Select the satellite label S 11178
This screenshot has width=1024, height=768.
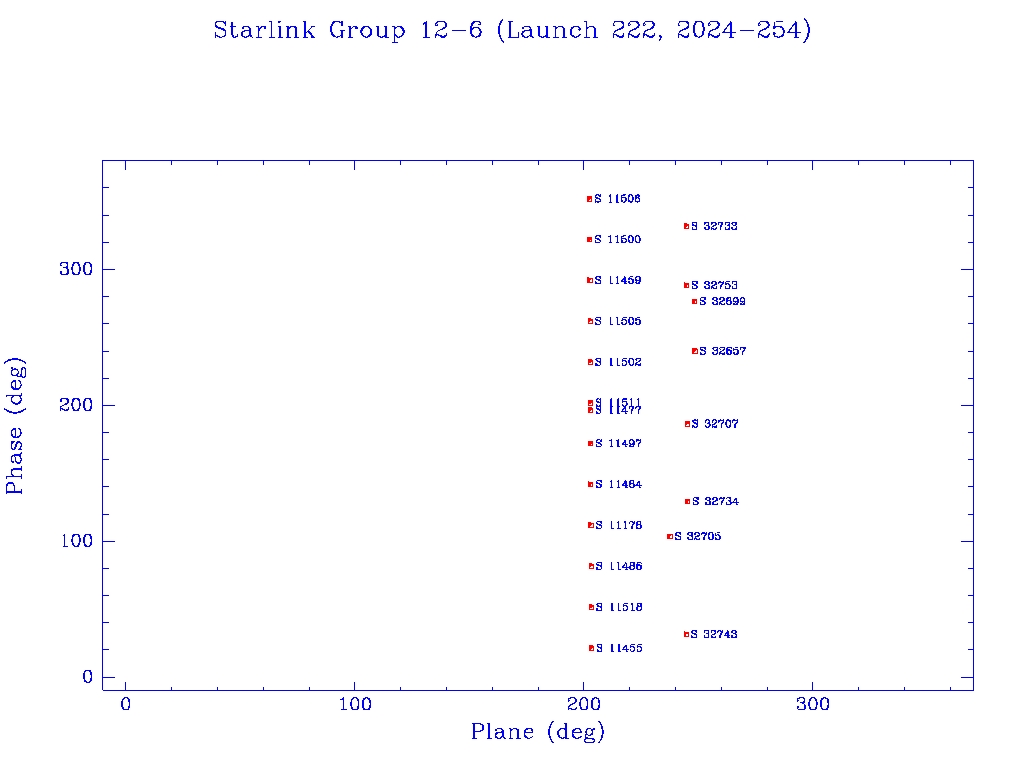point(618,526)
